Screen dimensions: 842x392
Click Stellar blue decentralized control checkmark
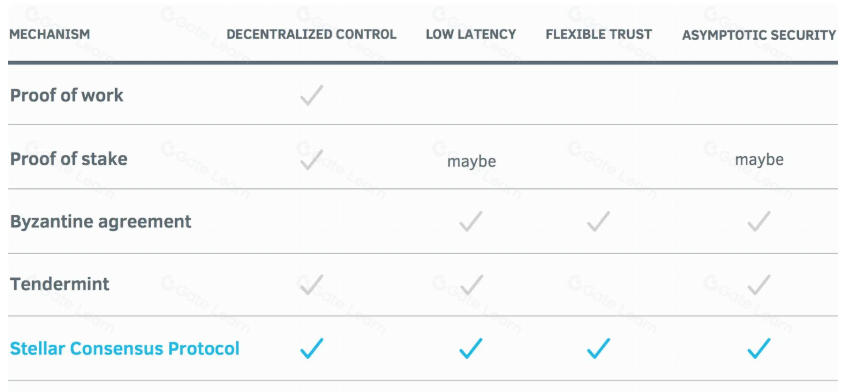point(311,348)
